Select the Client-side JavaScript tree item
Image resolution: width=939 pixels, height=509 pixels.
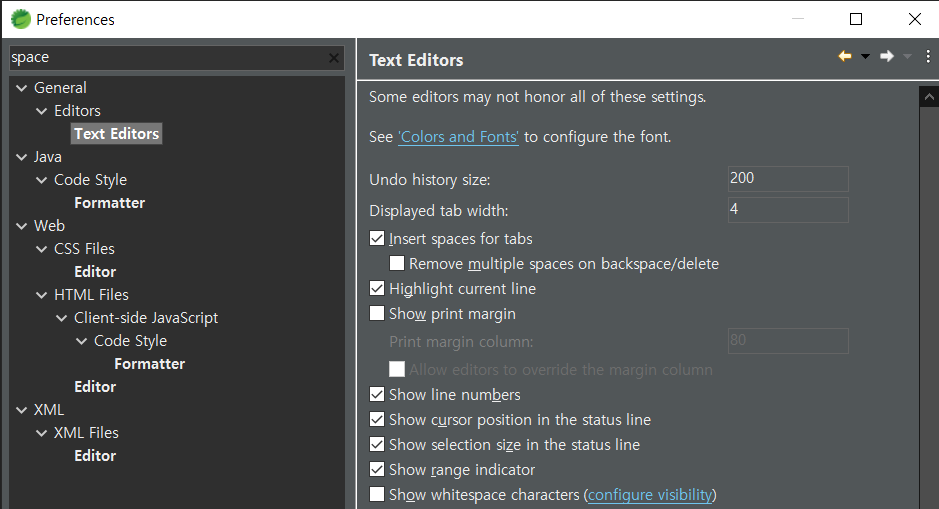tap(146, 317)
